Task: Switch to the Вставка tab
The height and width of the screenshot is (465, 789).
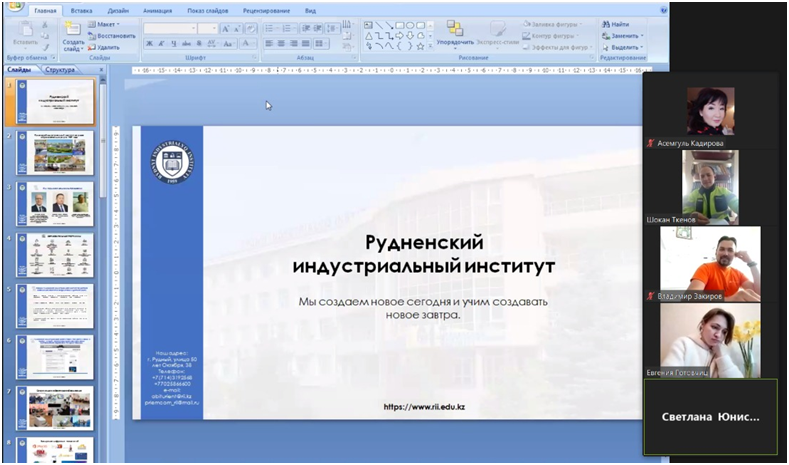Action: 81,11
